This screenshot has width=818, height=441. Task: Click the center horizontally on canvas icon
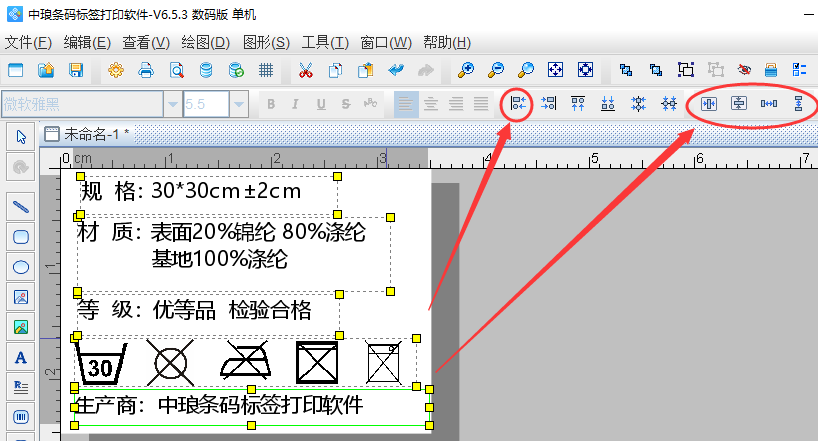[x=709, y=103]
